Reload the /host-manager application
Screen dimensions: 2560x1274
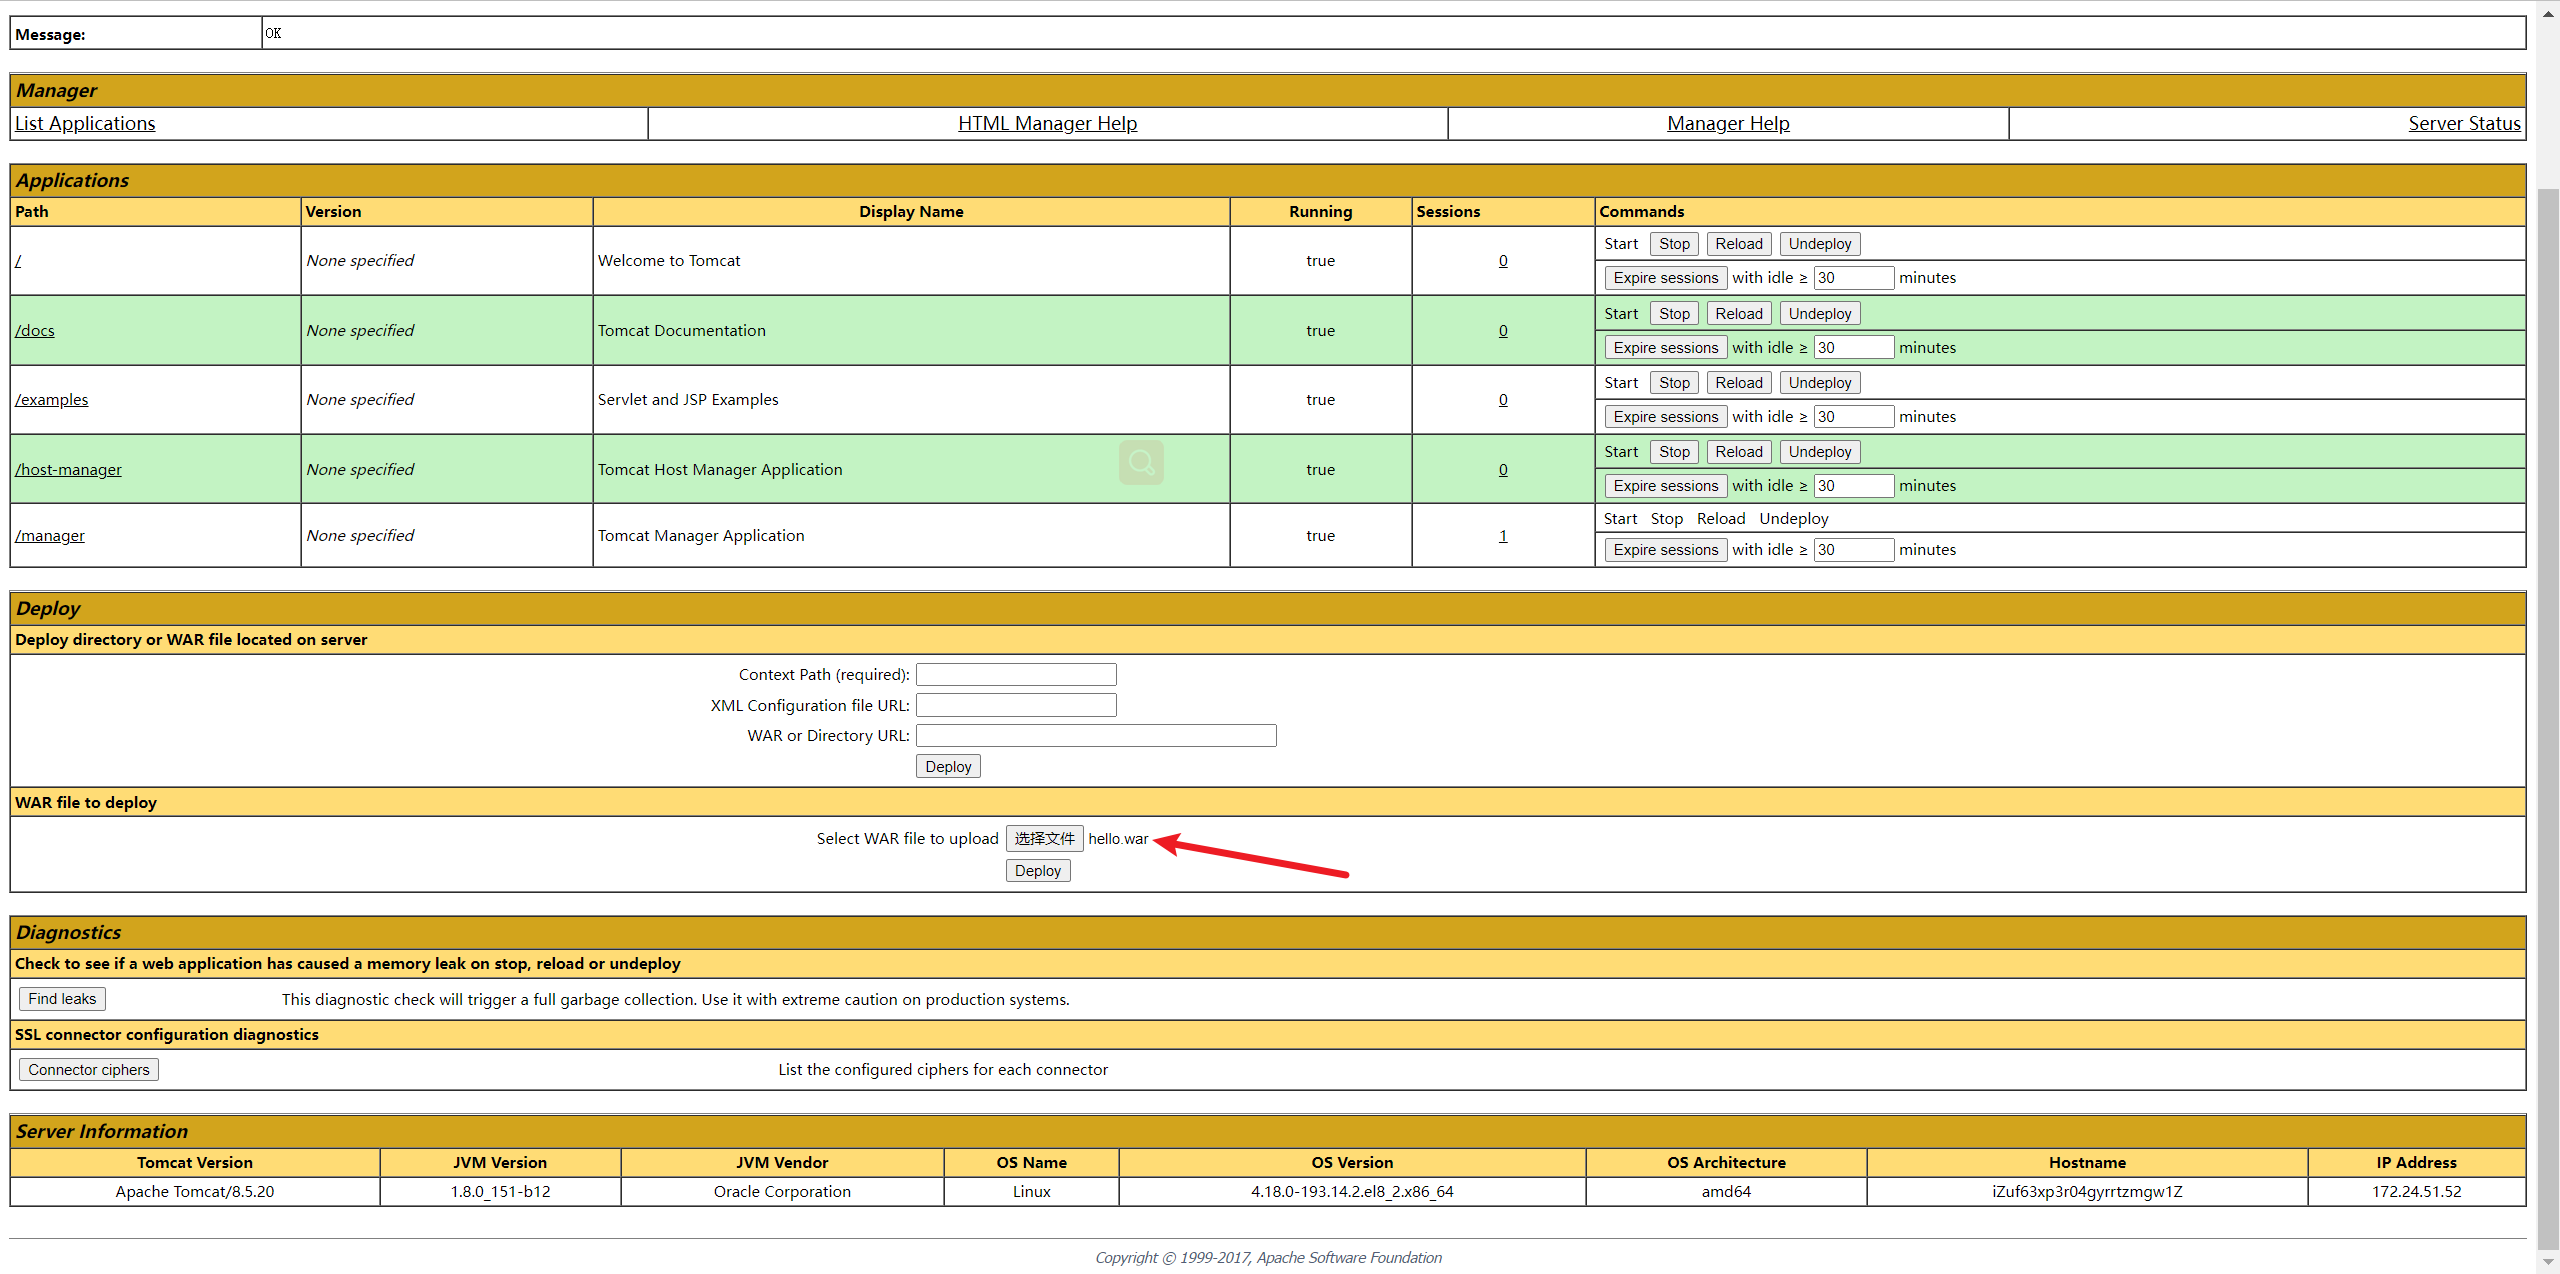(x=1739, y=452)
